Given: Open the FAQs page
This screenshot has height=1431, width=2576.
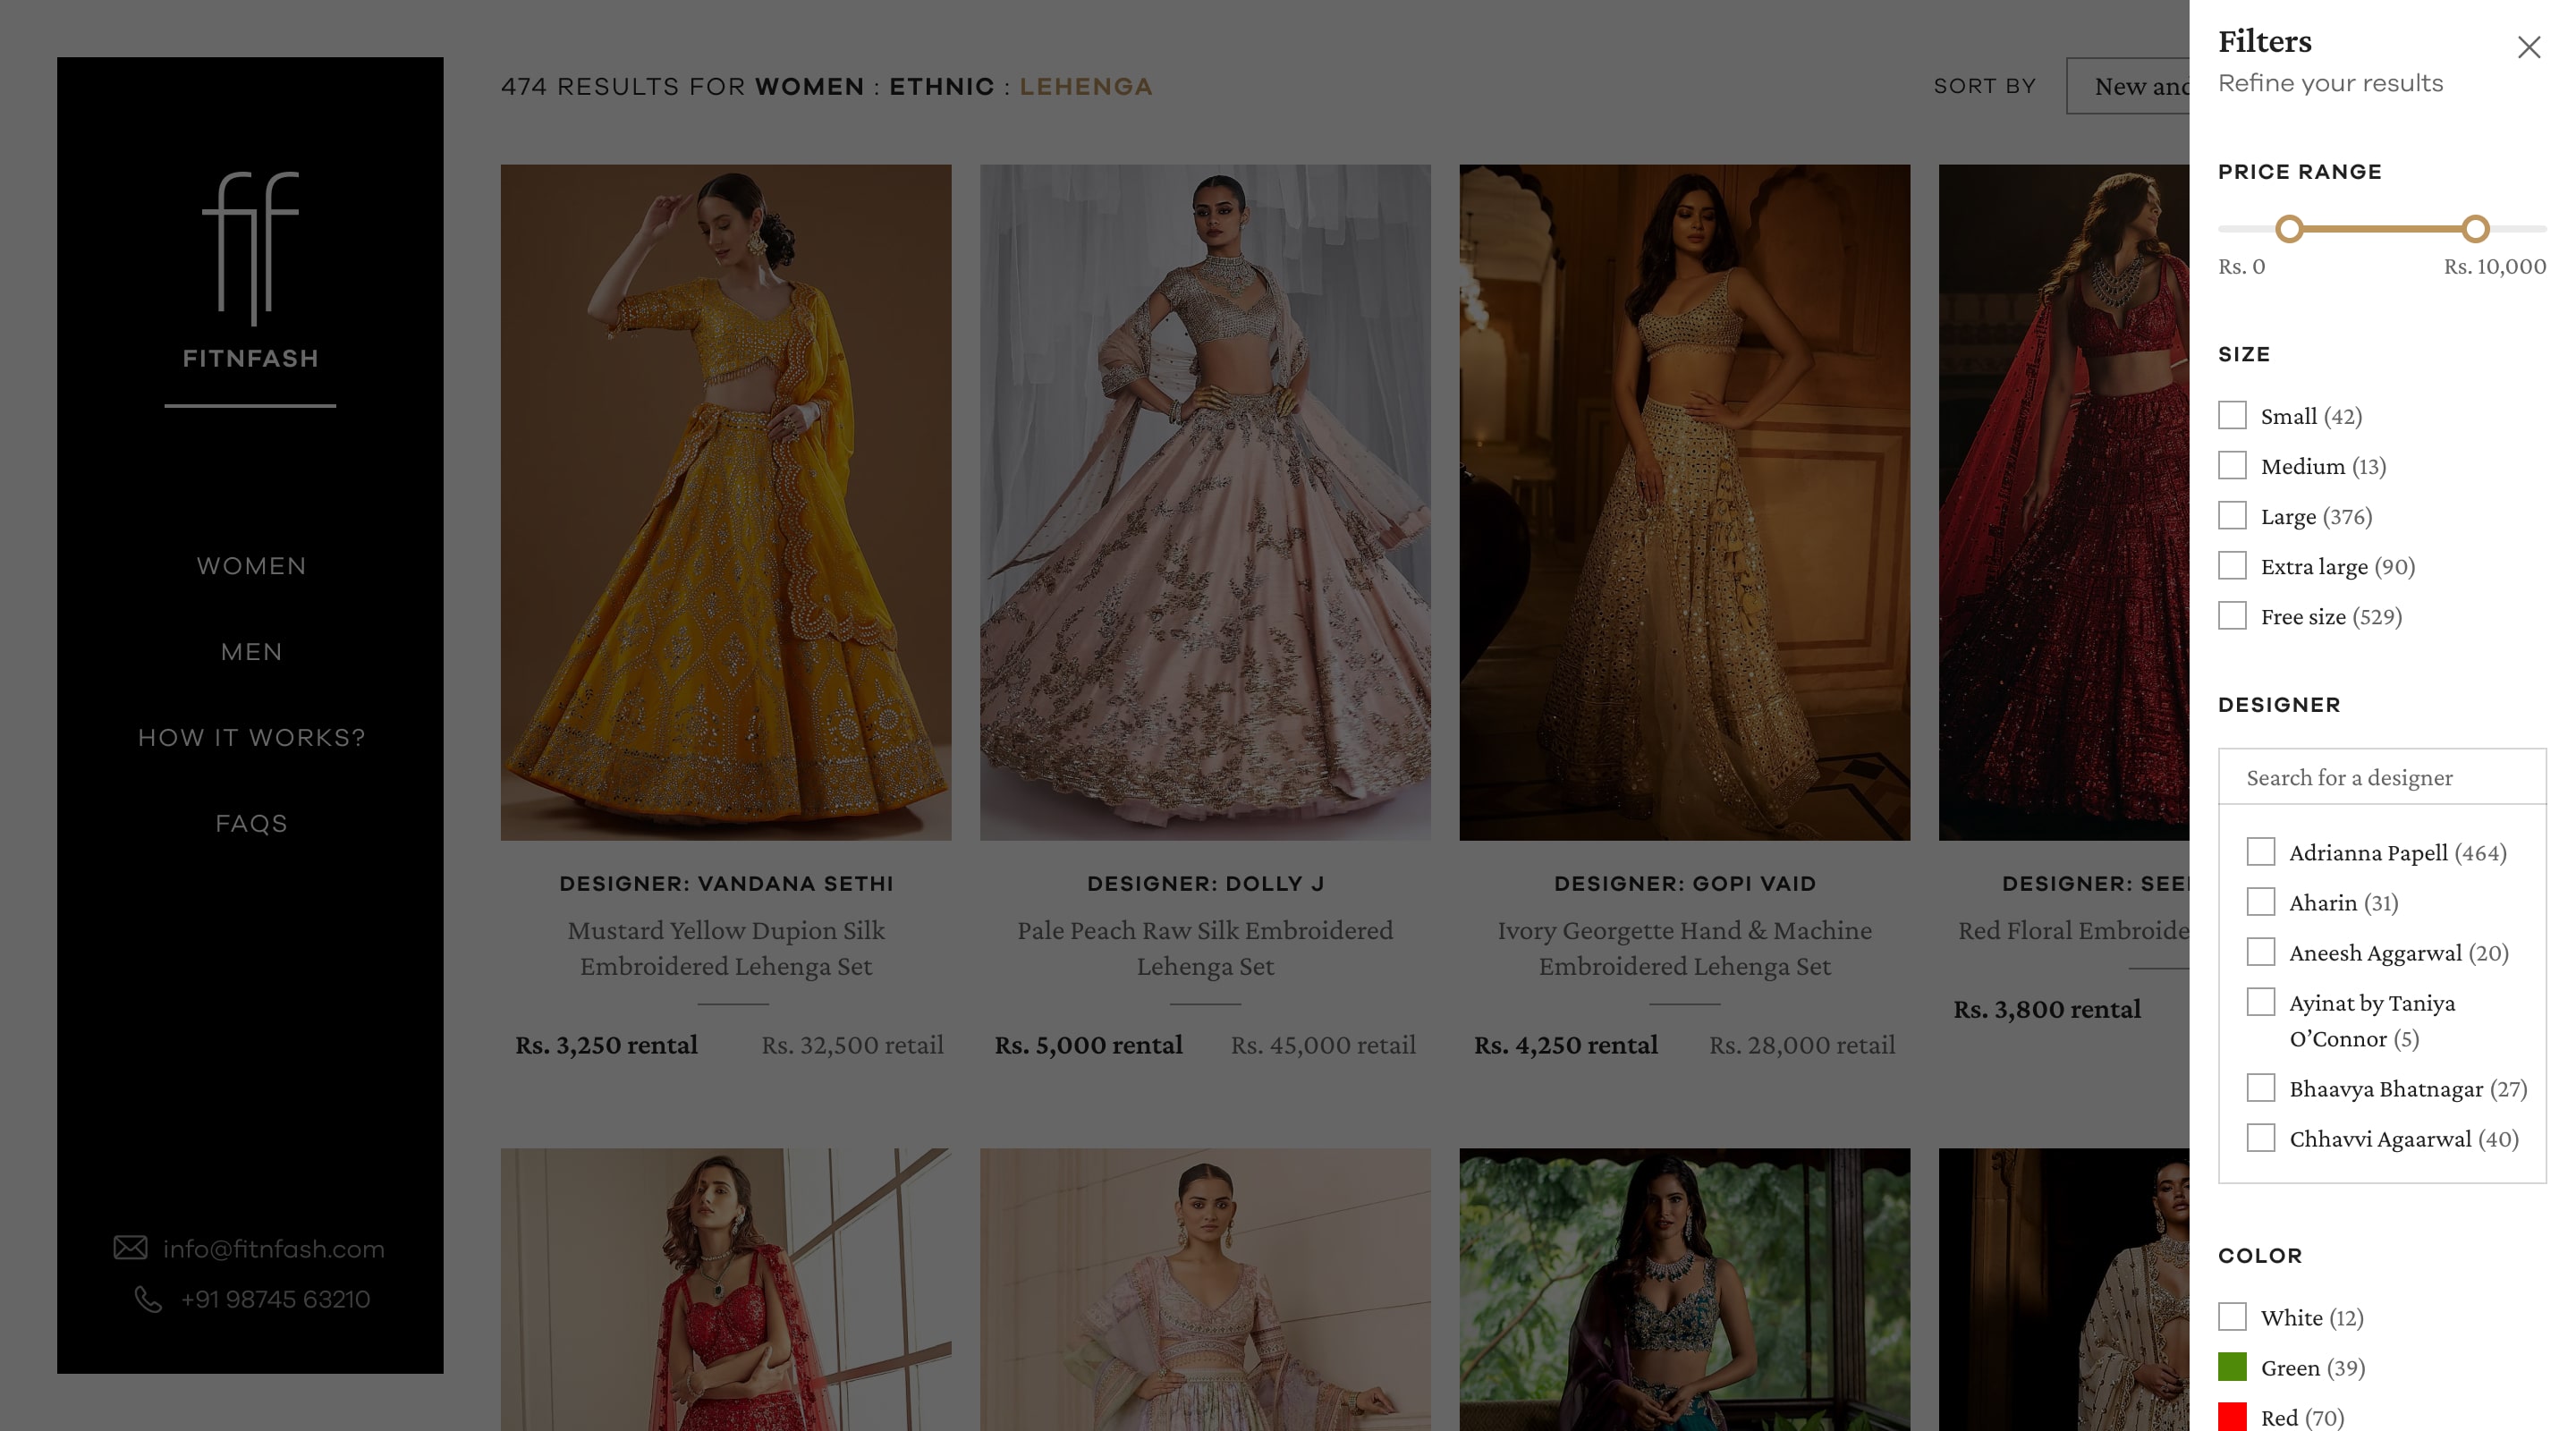Looking at the screenshot, I should (x=251, y=824).
